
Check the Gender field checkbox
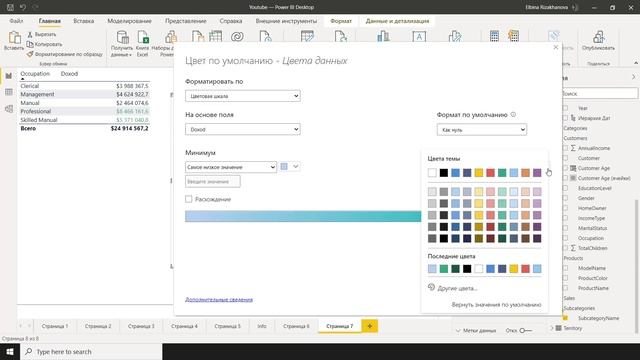point(565,198)
